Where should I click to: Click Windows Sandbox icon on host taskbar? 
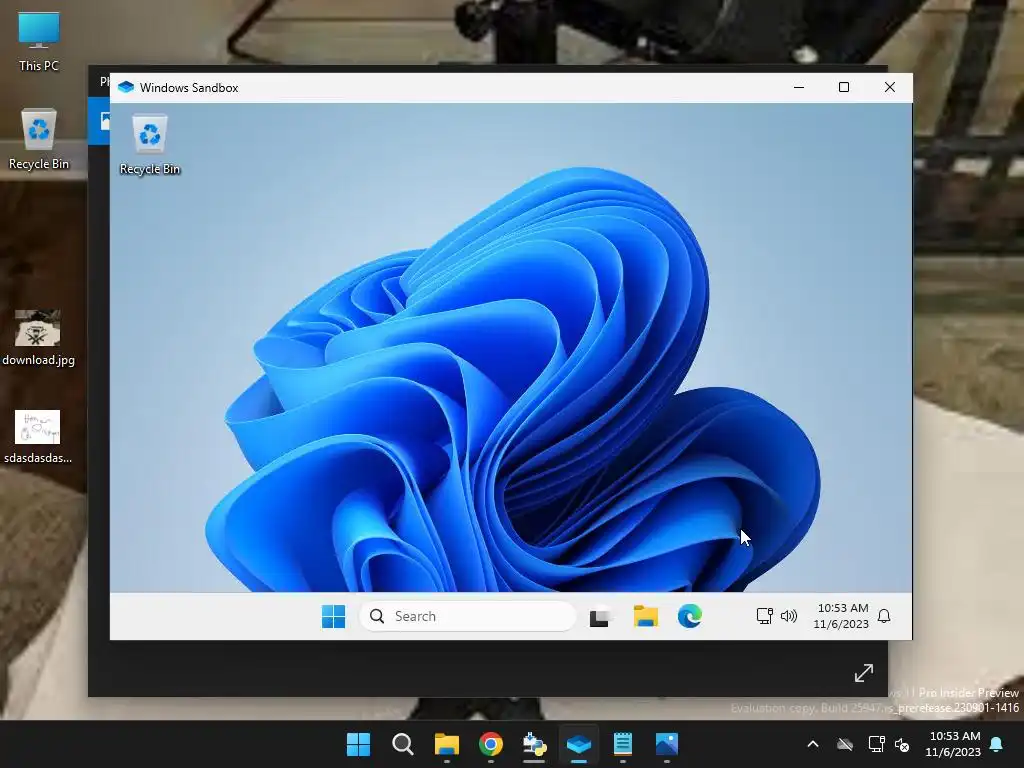click(579, 744)
